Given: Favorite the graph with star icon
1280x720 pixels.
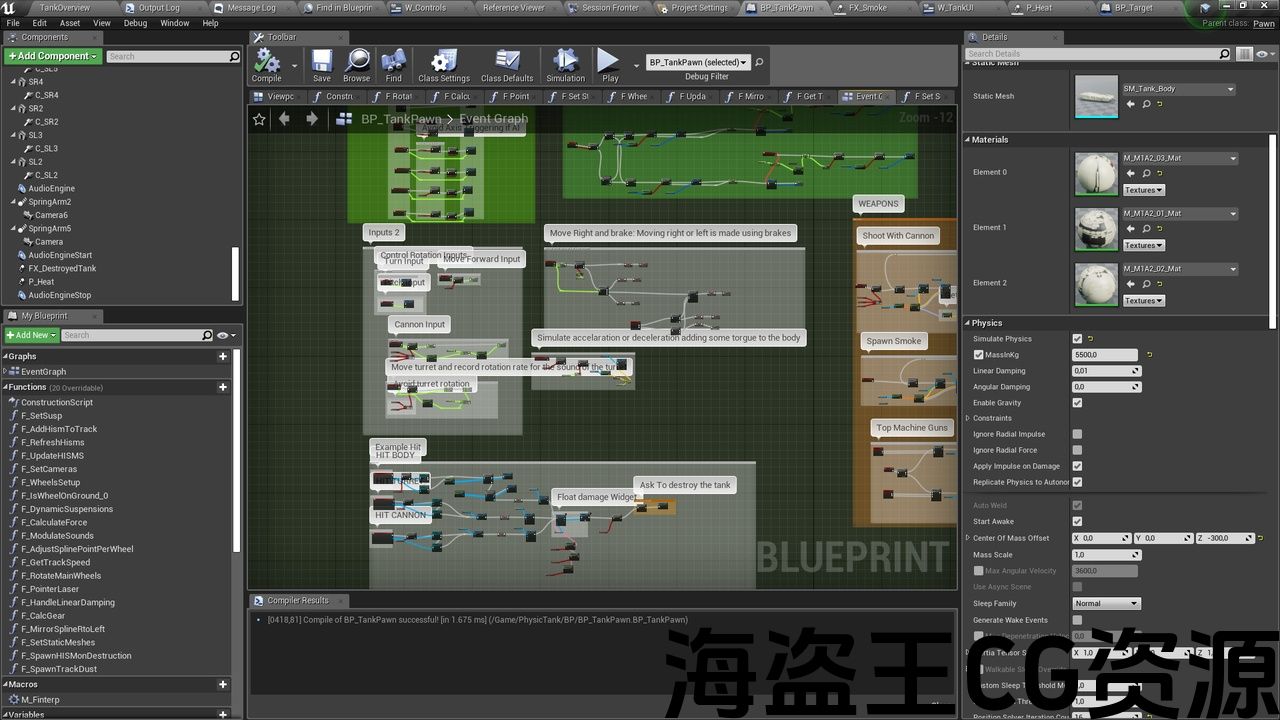Looking at the screenshot, I should tap(260, 119).
